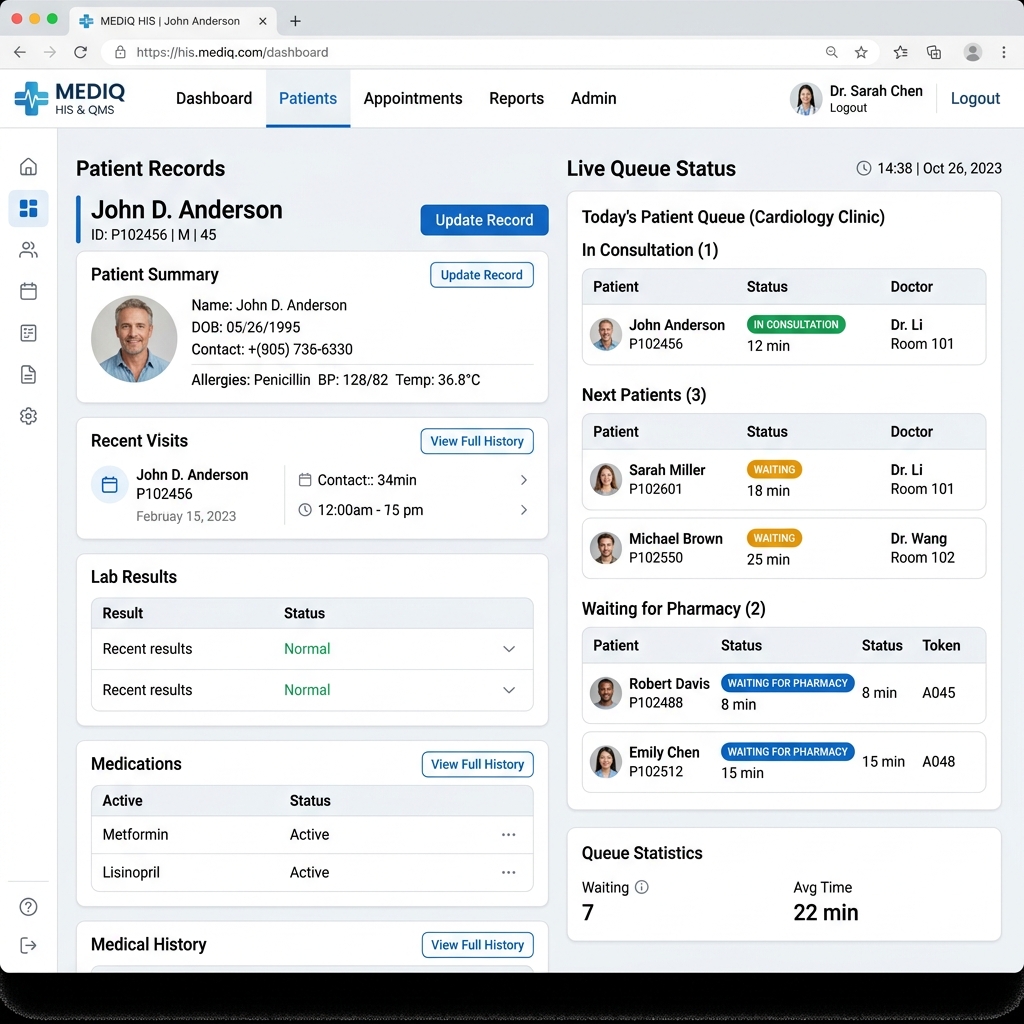The width and height of the screenshot is (1024, 1024).
Task: Select Emily Chen's pharmacy queue avatar
Action: [605, 761]
